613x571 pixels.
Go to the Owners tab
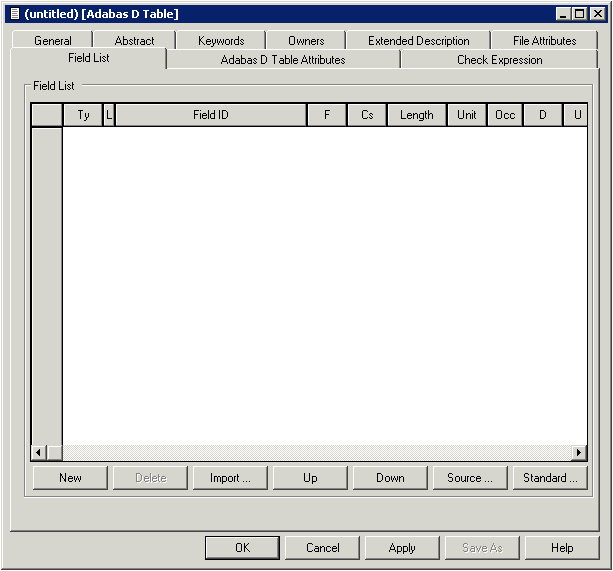306,41
